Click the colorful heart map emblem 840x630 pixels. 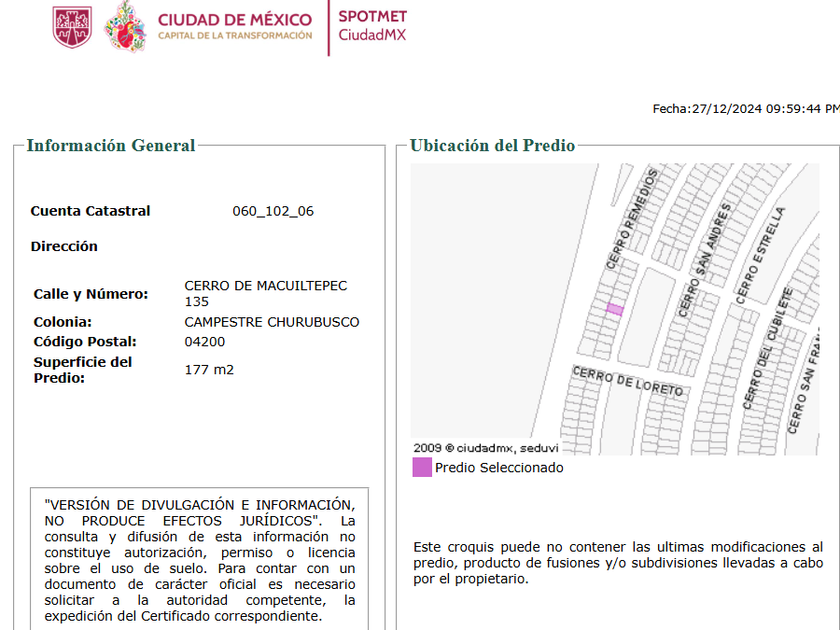click(x=125, y=26)
